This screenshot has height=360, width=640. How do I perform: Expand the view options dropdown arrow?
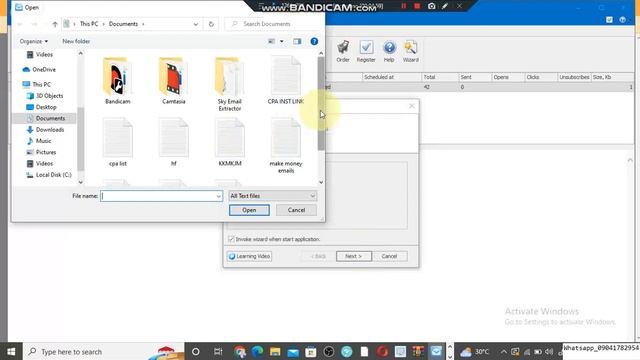[282, 41]
